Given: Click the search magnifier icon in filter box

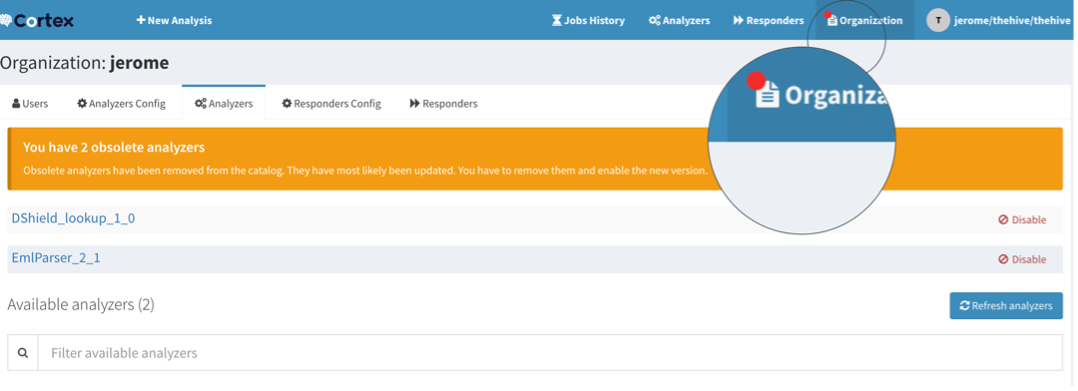Looking at the screenshot, I should [x=23, y=353].
